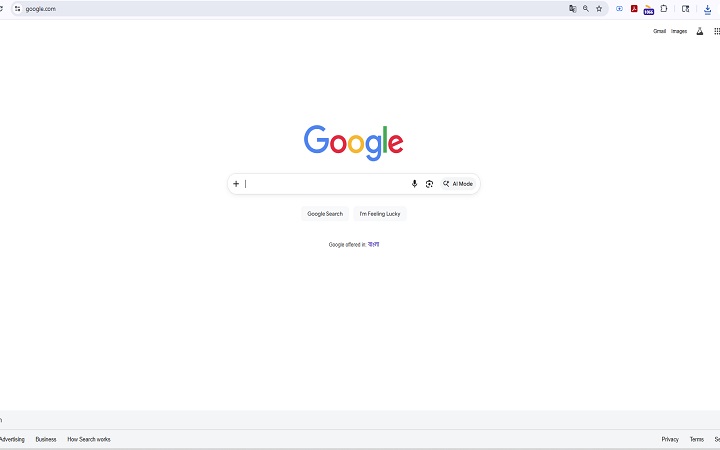Open Search Labs flask icon
The width and height of the screenshot is (720, 450).
click(x=699, y=31)
